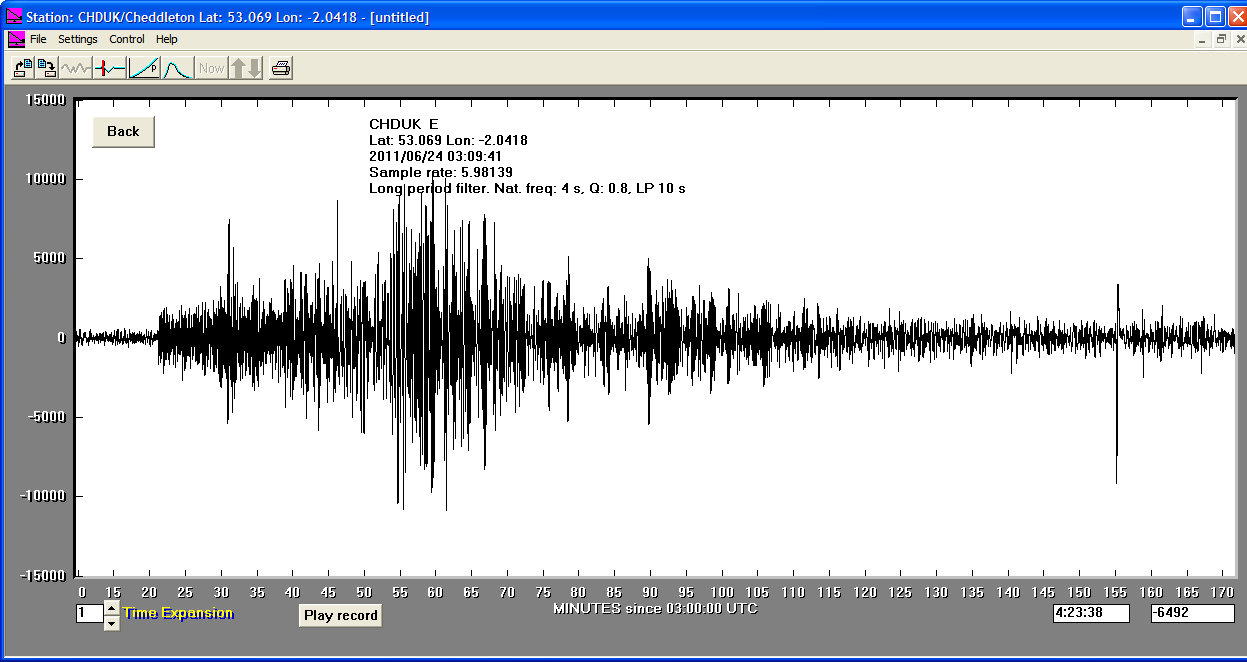The width and height of the screenshot is (1247, 662).
Task: Click the 155 minute x-axis tick label
Action: click(x=1115, y=592)
